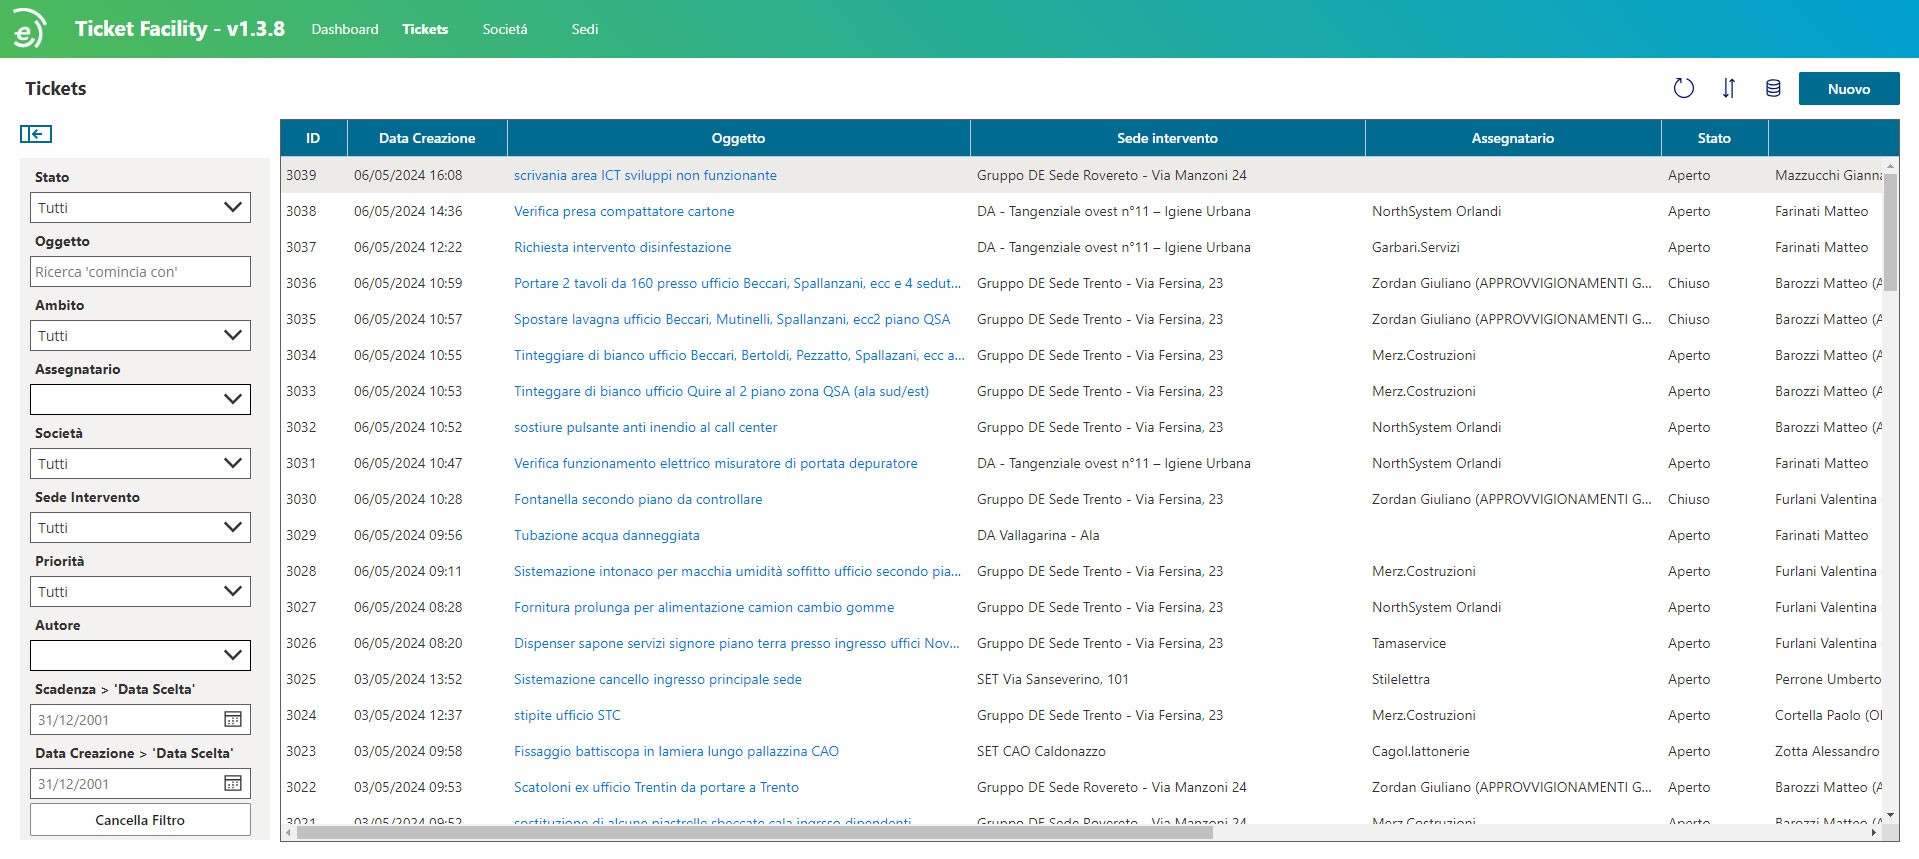1919x859 pixels.
Task: Open ticket 'Fornitura prolunga per alimentazione camion'
Action: (x=704, y=607)
